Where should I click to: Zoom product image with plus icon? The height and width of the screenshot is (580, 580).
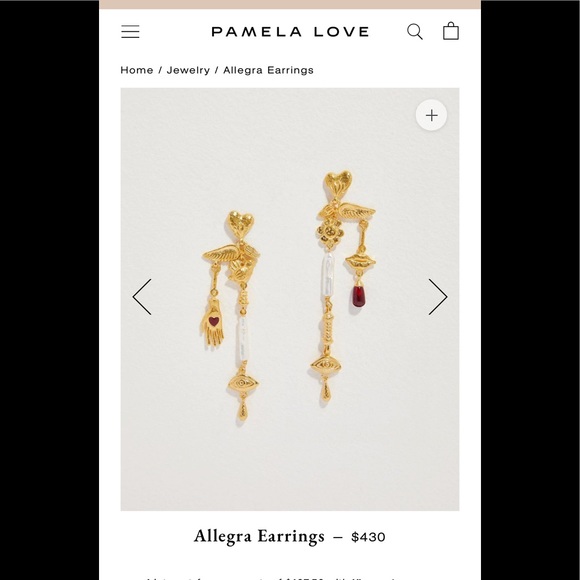point(431,115)
